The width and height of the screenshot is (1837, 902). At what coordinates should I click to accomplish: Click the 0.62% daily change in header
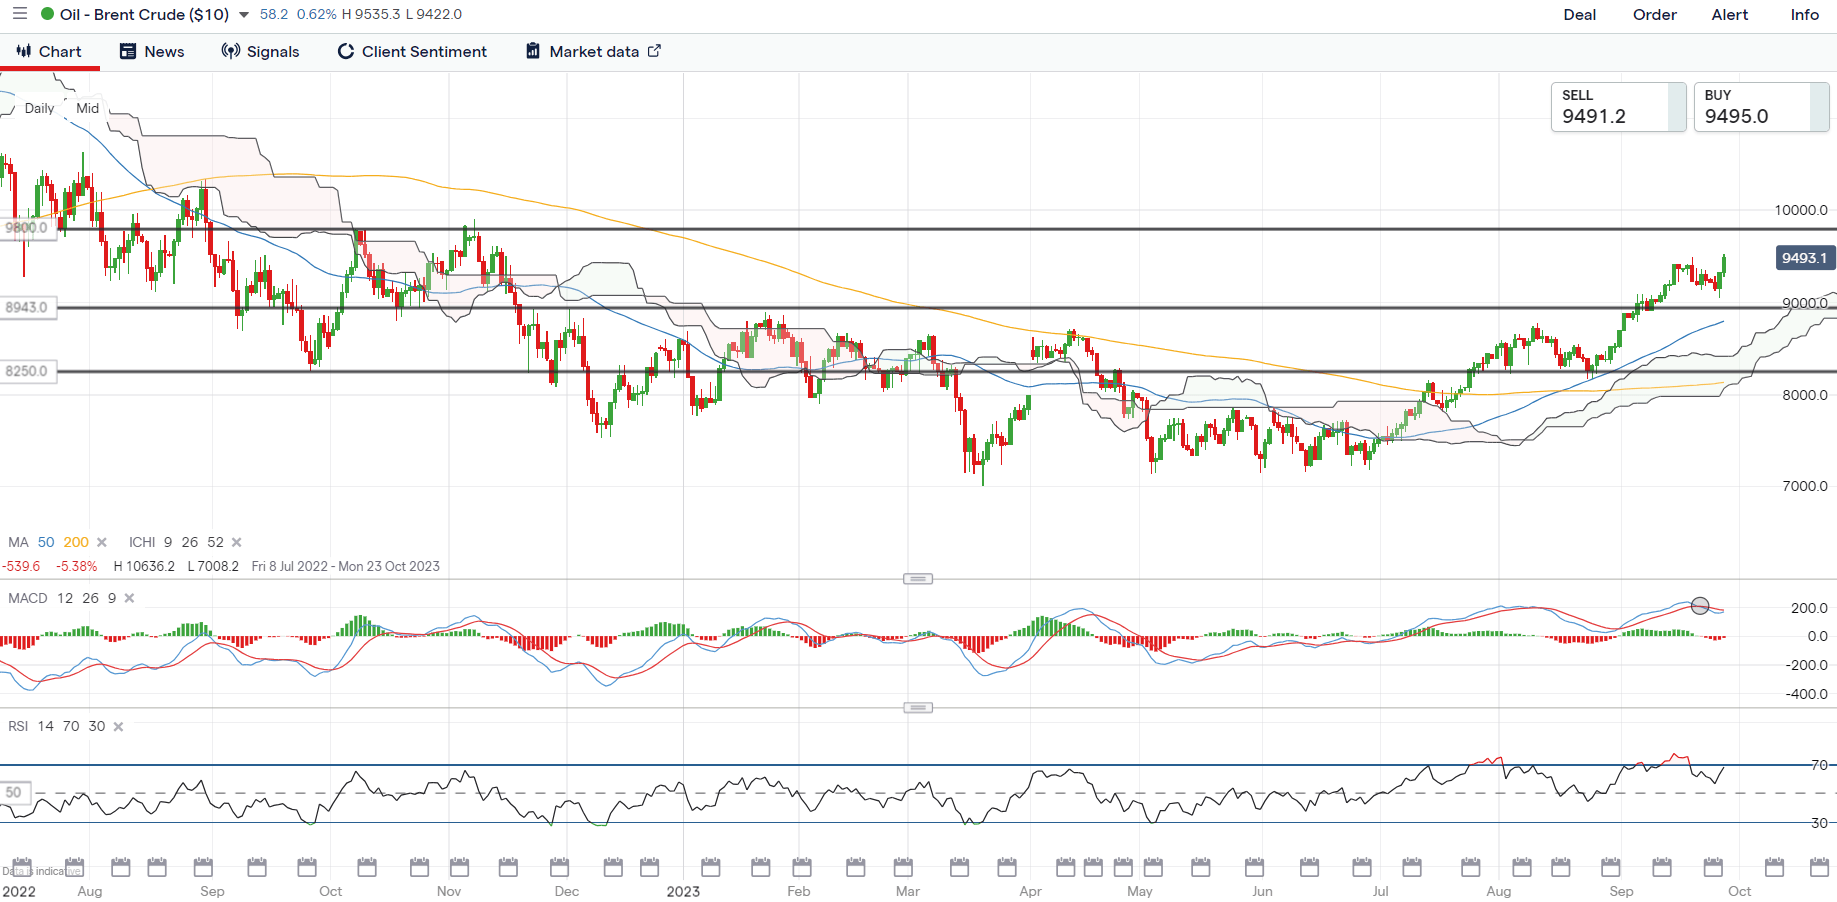[317, 14]
